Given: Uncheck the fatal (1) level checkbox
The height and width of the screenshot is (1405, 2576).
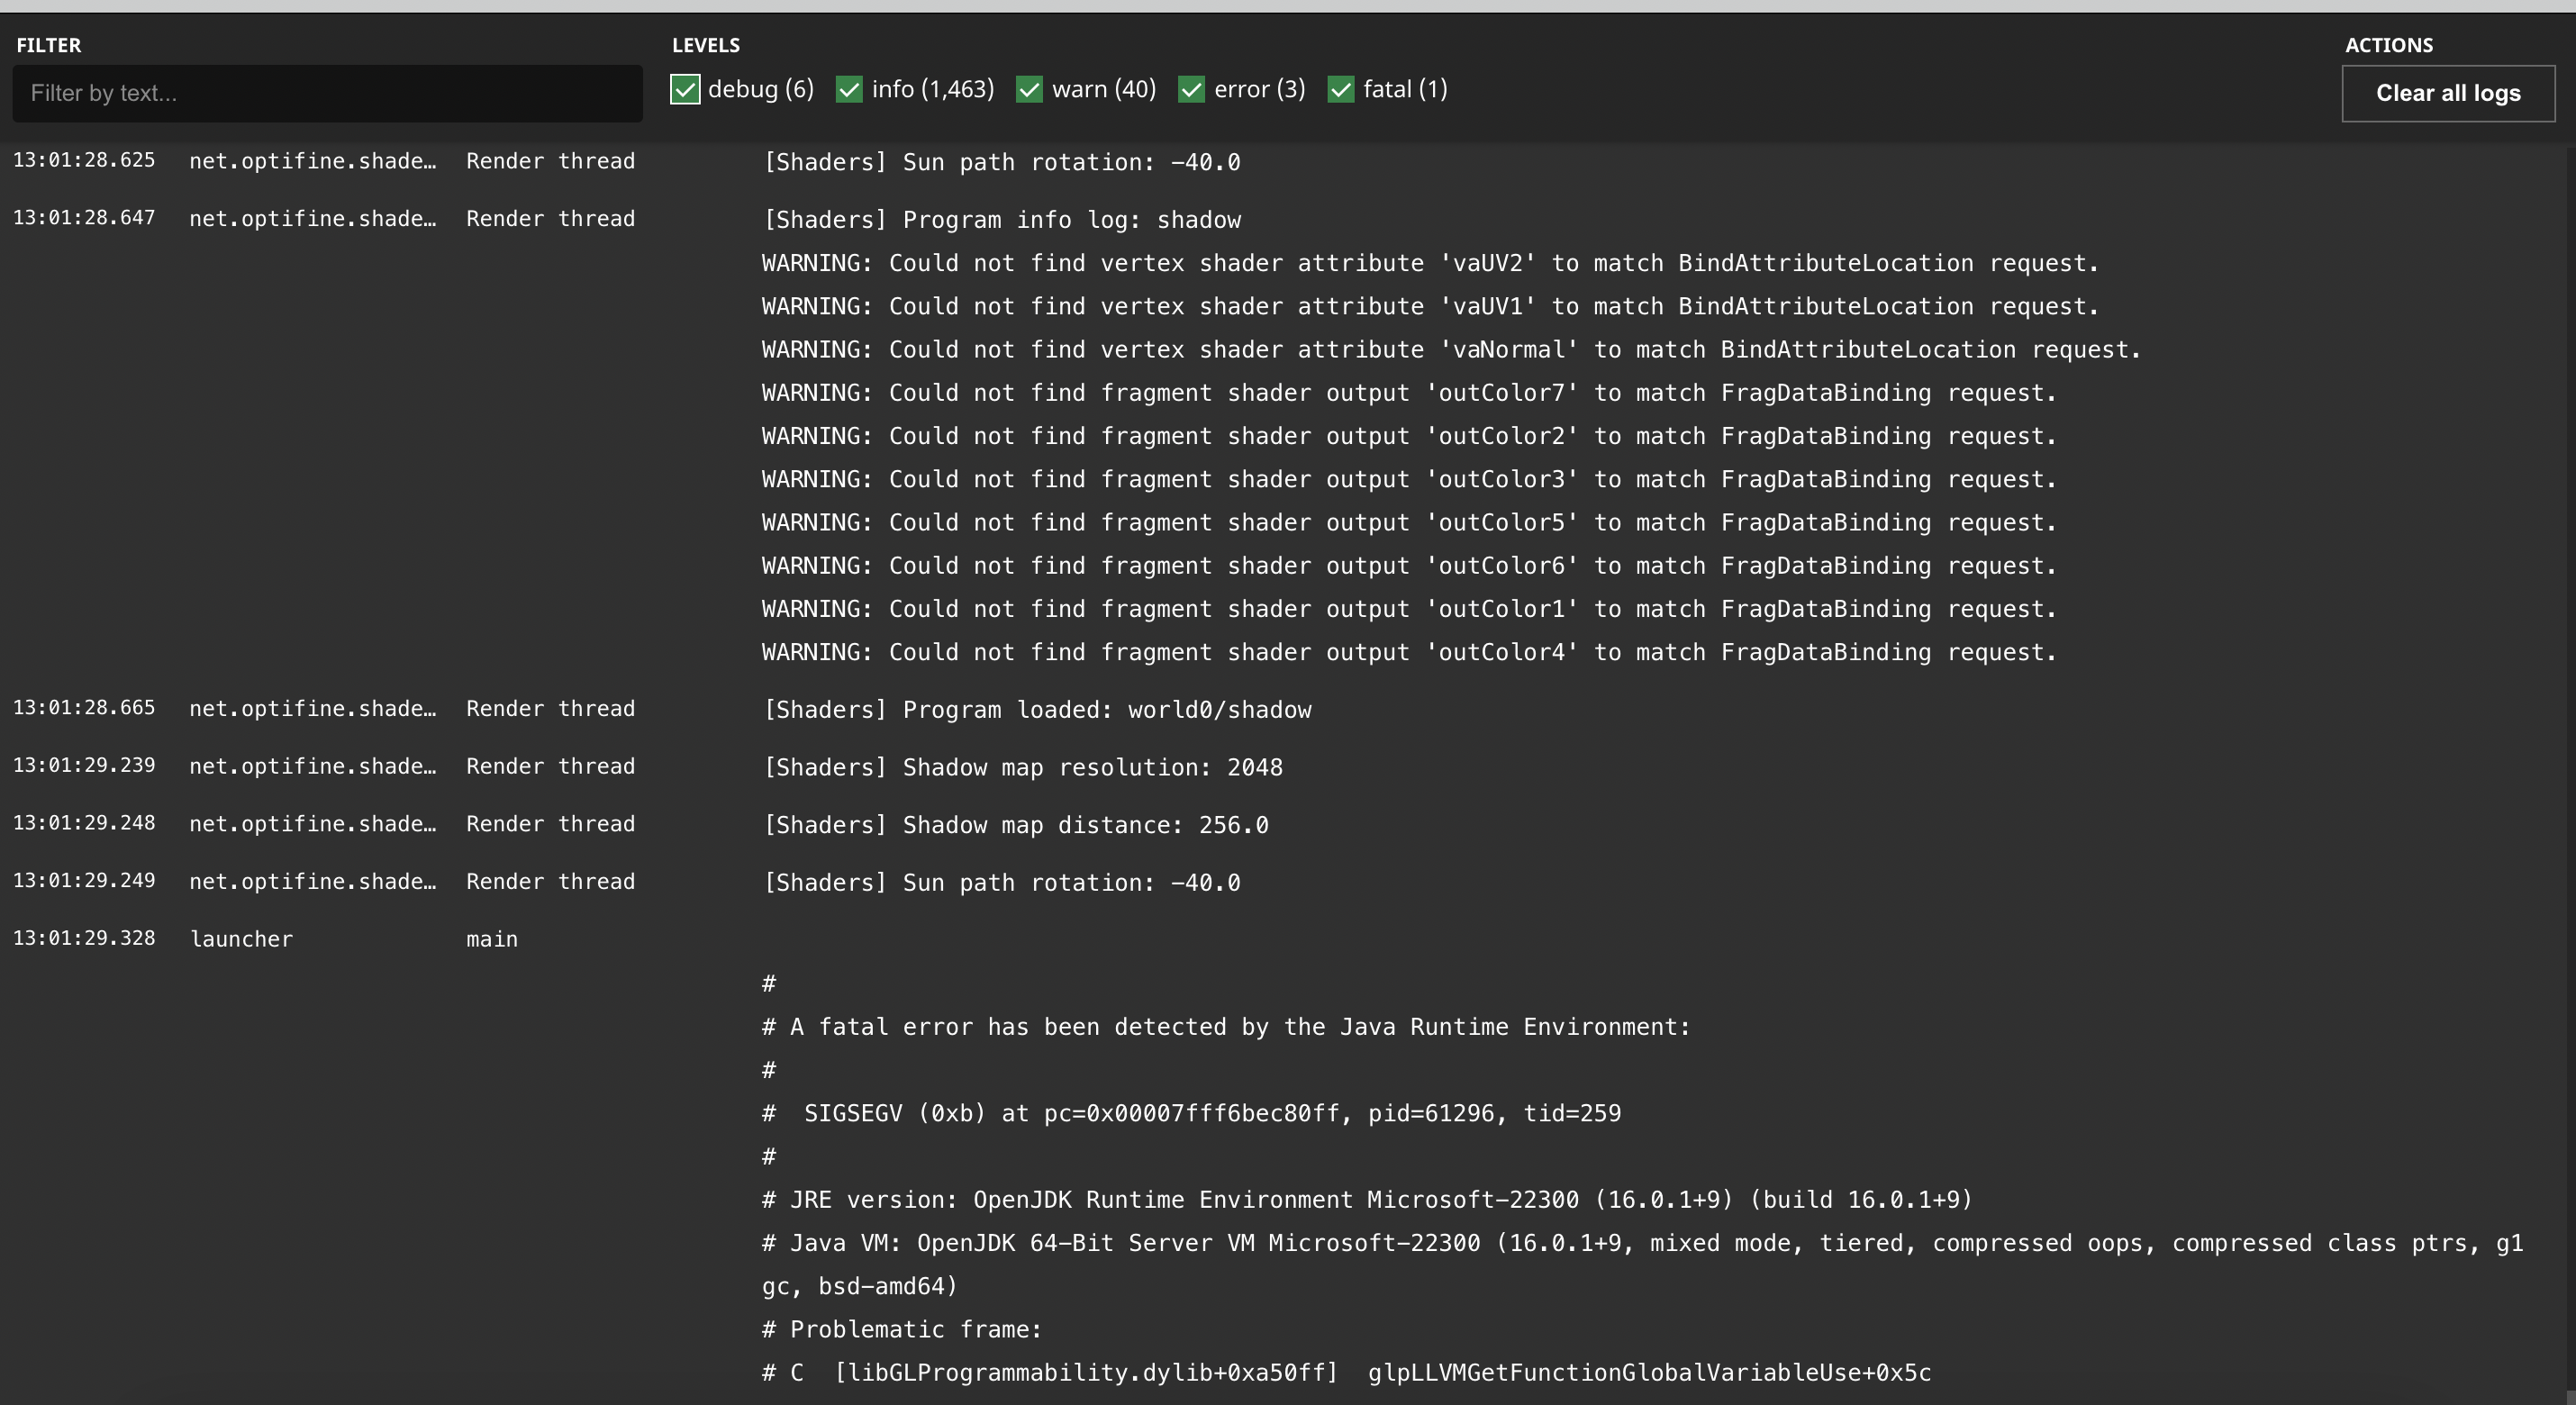Looking at the screenshot, I should coord(1340,90).
